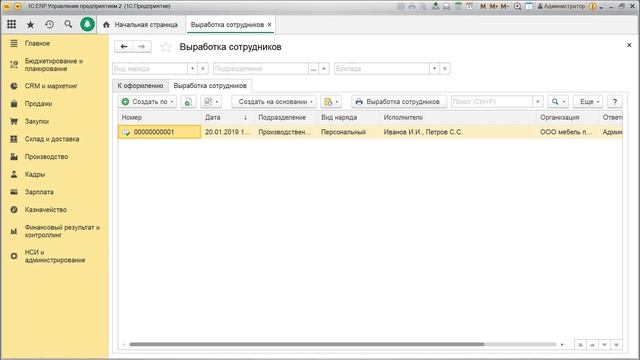Click the info icon next to Администратор
This screenshot has height=360, width=640.
593,7
